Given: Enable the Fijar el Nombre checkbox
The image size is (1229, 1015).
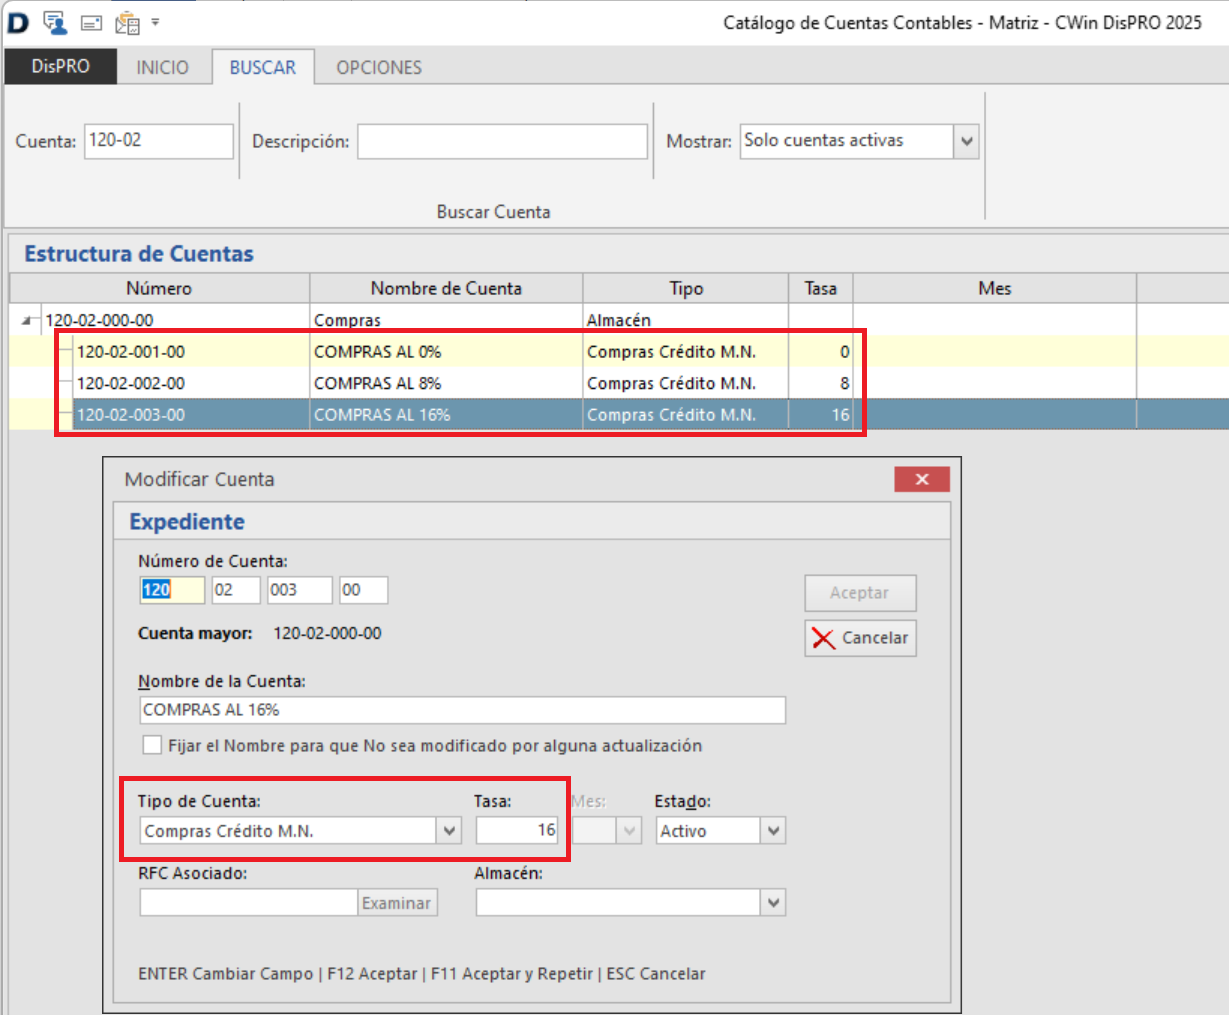Looking at the screenshot, I should tap(152, 746).
